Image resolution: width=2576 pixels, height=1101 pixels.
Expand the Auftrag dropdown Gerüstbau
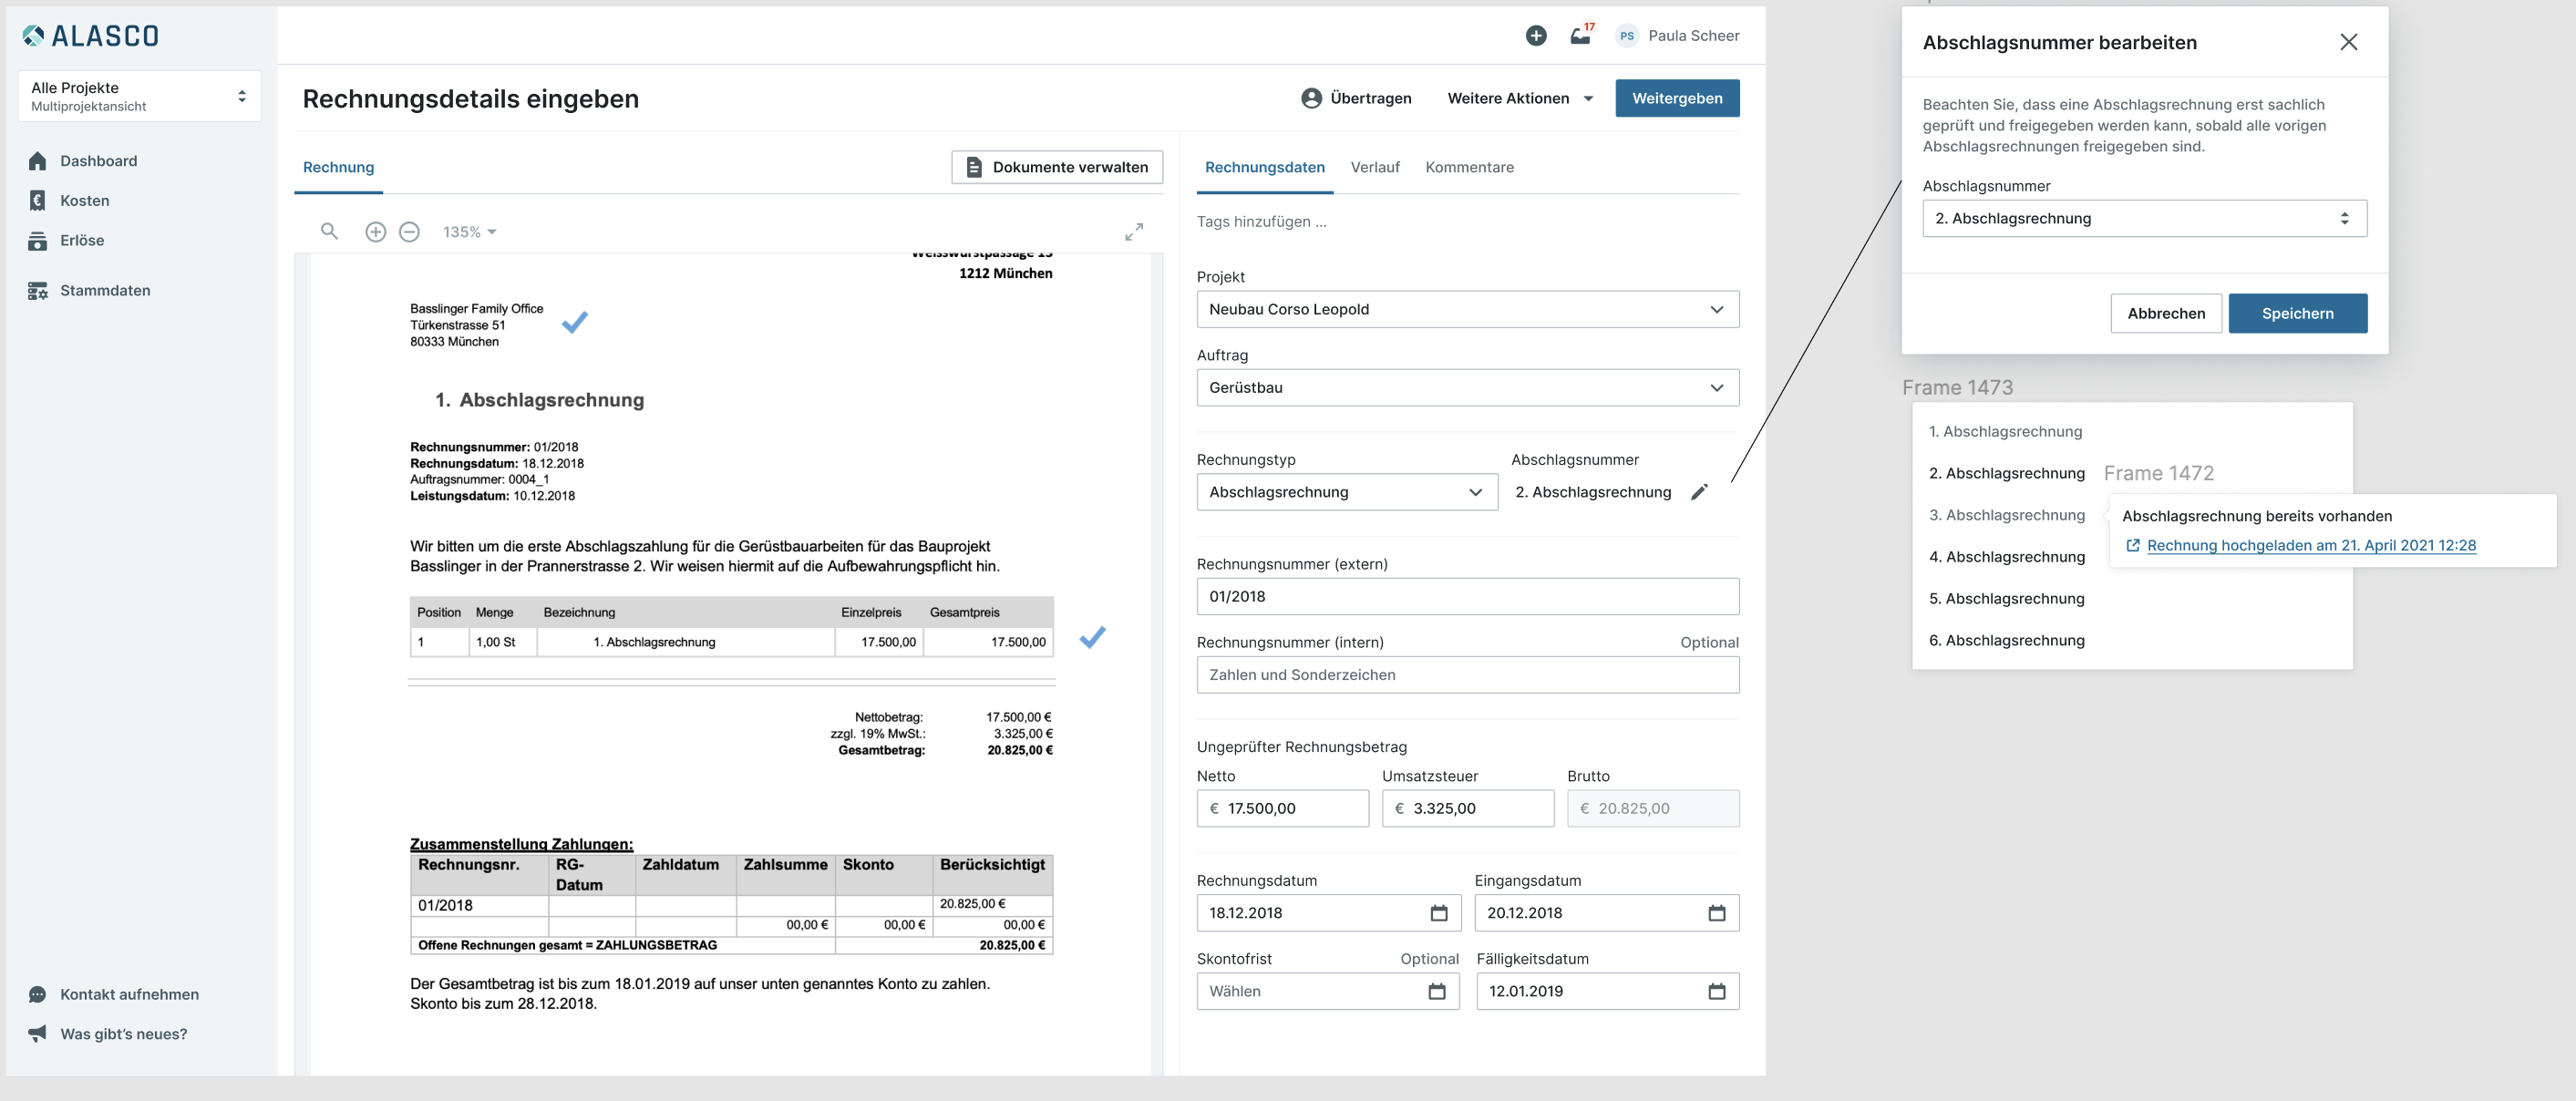coord(1467,388)
